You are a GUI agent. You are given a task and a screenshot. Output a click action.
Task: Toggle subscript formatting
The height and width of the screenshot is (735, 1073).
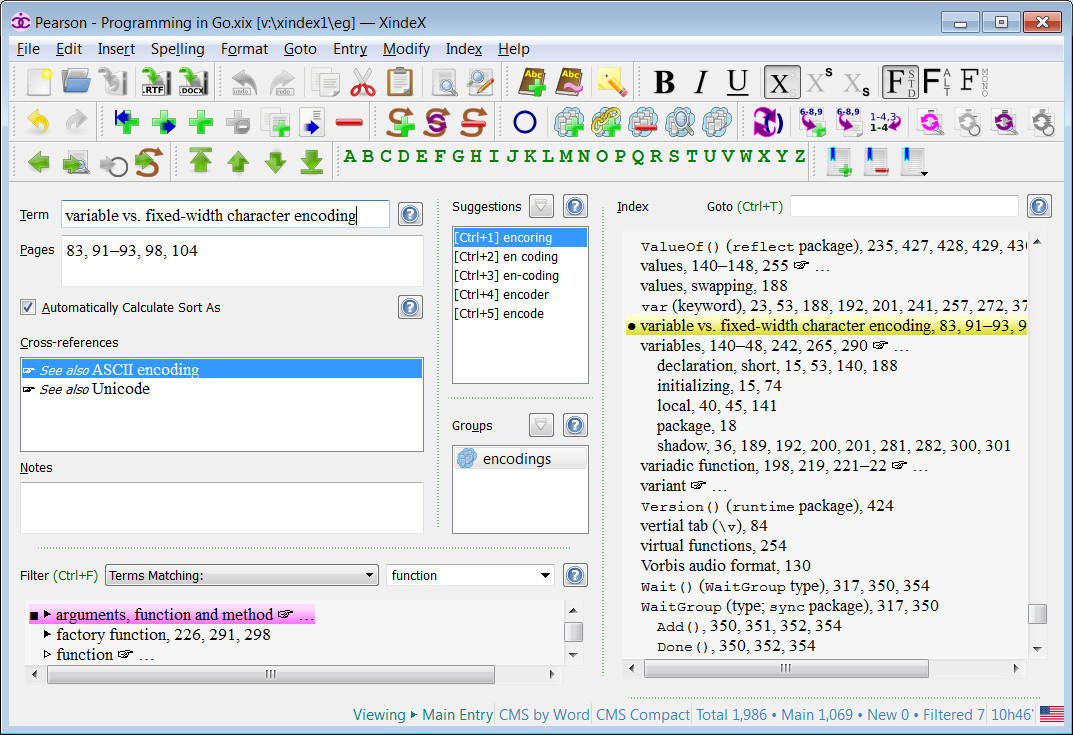856,83
